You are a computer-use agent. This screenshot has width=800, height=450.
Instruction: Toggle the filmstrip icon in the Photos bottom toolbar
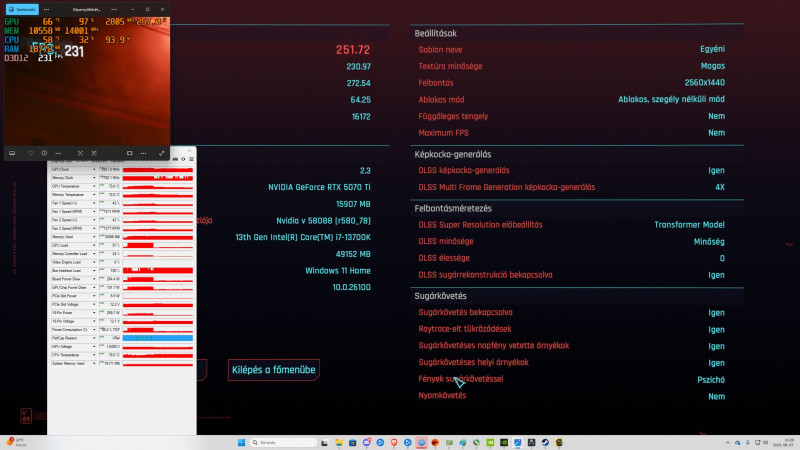12,153
